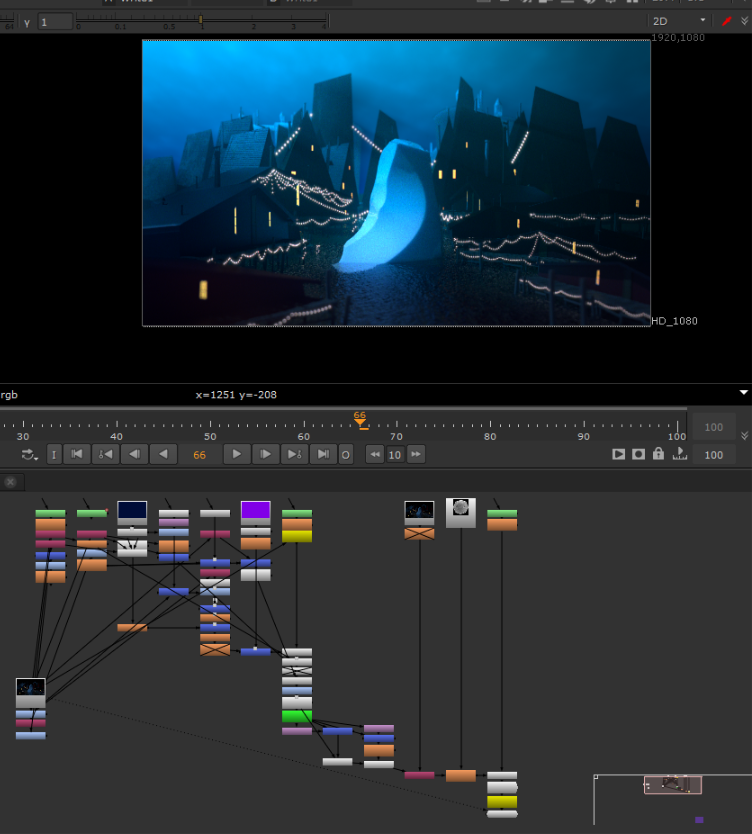Click the gamma slider in viewer toolbar

click(200, 21)
